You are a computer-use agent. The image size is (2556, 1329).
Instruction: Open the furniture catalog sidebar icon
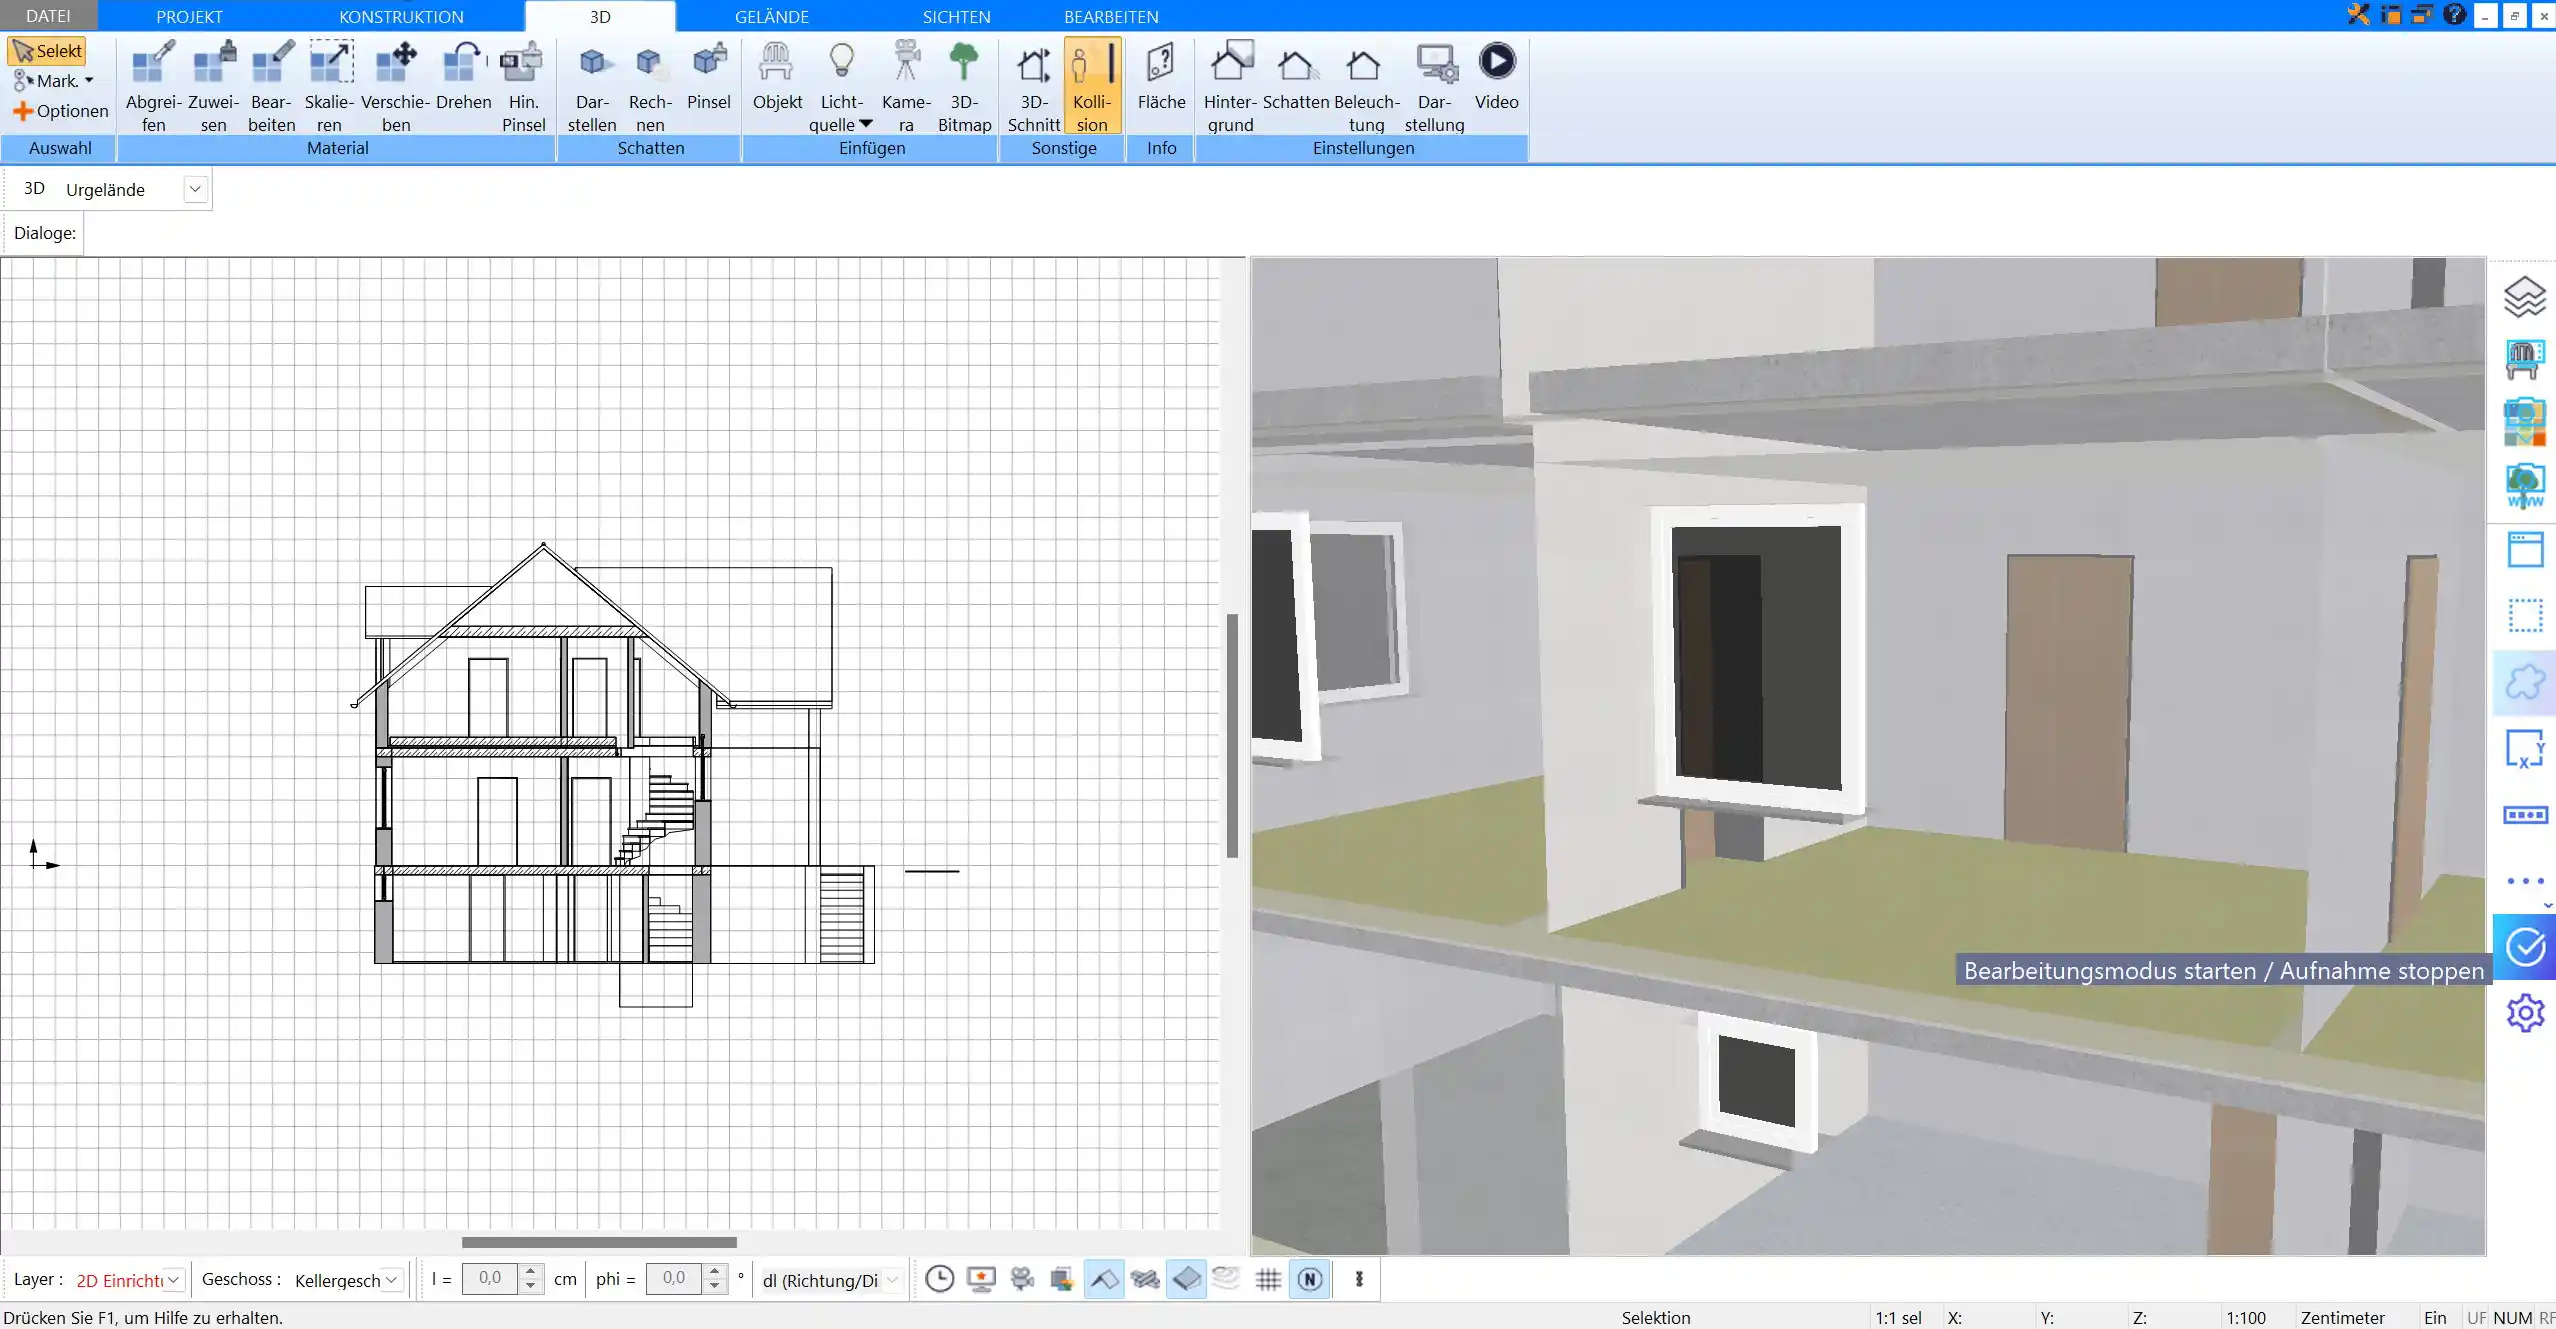pos(2524,359)
